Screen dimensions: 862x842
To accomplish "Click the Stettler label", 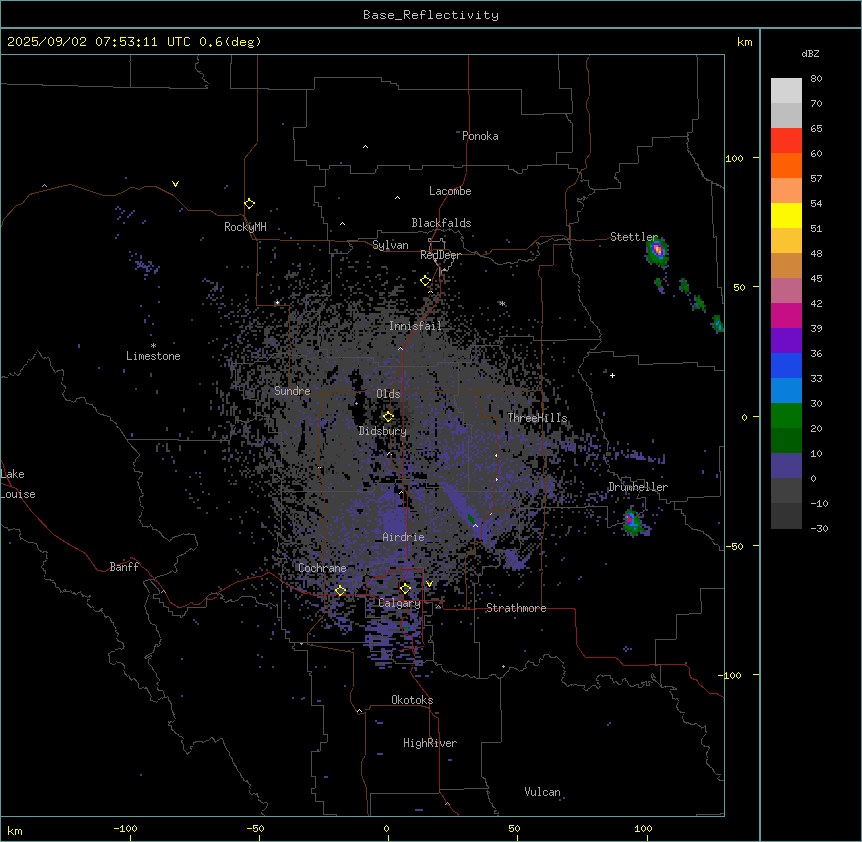I will (x=634, y=237).
